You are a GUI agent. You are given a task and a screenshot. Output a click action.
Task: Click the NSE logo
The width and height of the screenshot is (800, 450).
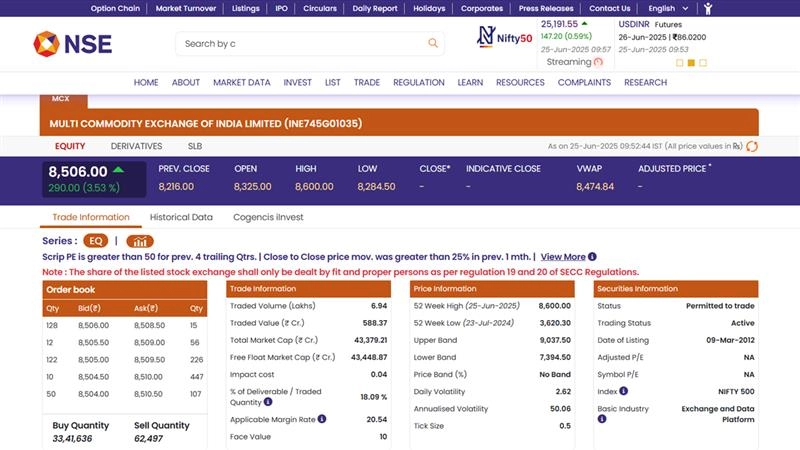click(x=72, y=44)
